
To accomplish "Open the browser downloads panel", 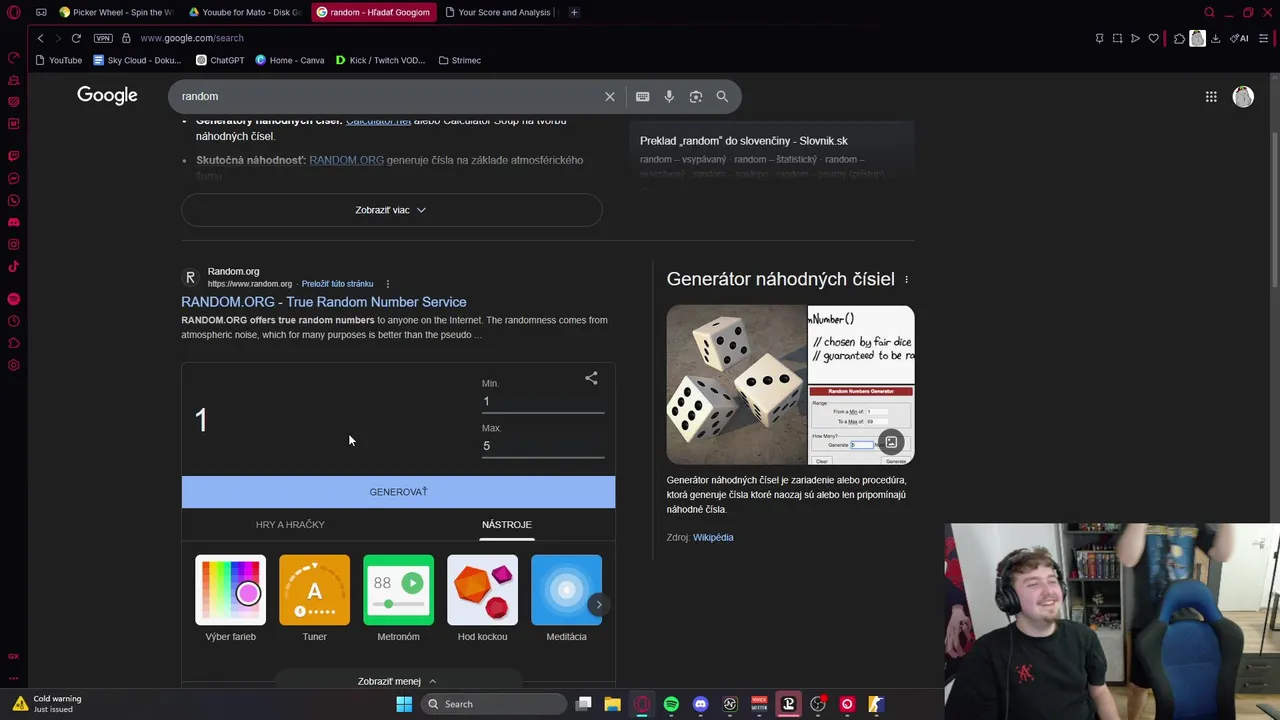I will pos(1215,38).
